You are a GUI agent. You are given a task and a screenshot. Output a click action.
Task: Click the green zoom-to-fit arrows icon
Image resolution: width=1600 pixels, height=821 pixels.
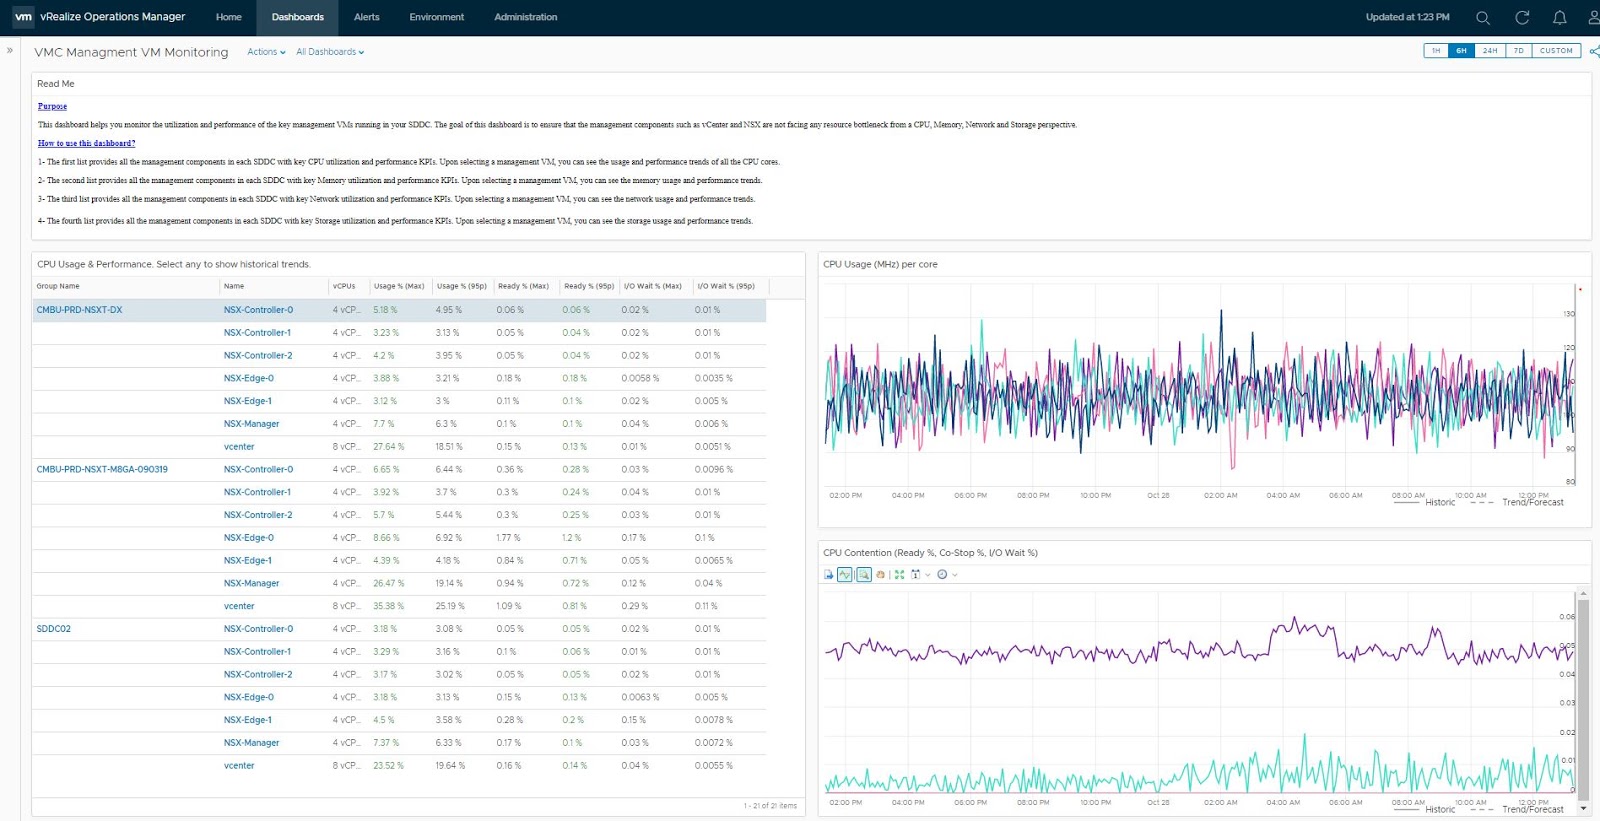click(899, 575)
